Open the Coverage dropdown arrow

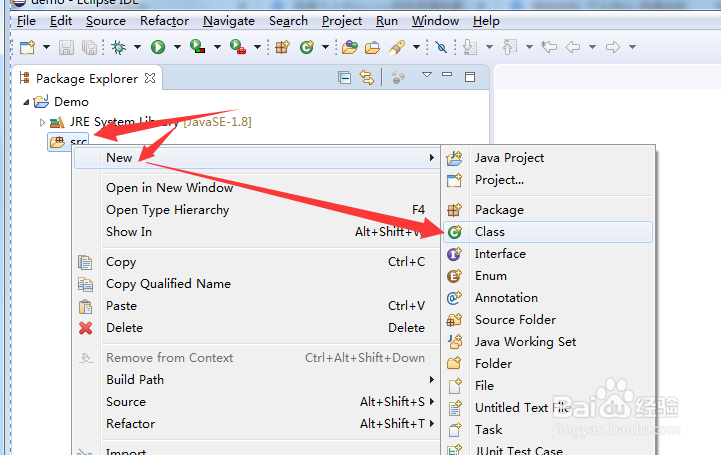(x=217, y=47)
